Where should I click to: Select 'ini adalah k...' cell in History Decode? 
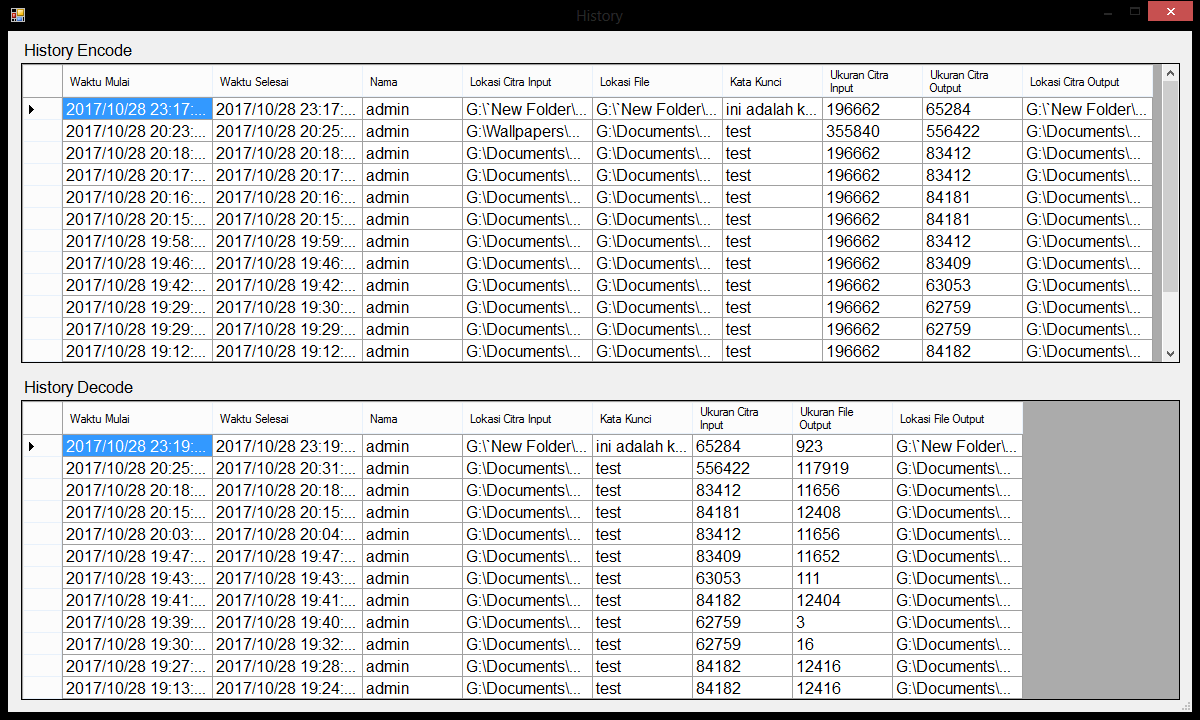click(642, 447)
